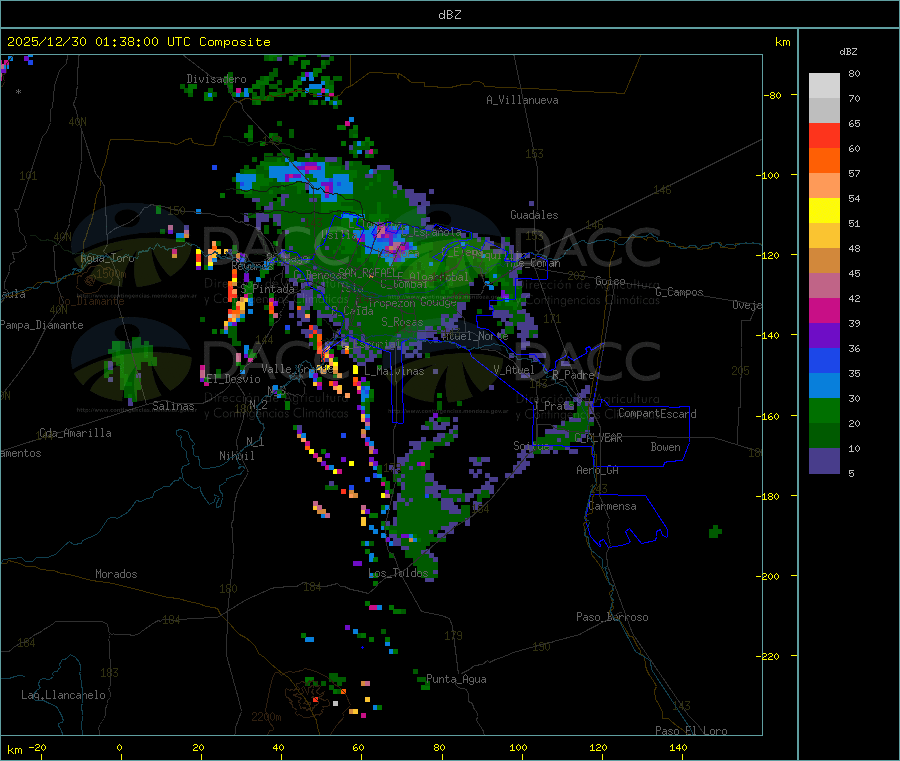
Task: Click the isolated green echo east of Carmensa
Action: [715, 531]
